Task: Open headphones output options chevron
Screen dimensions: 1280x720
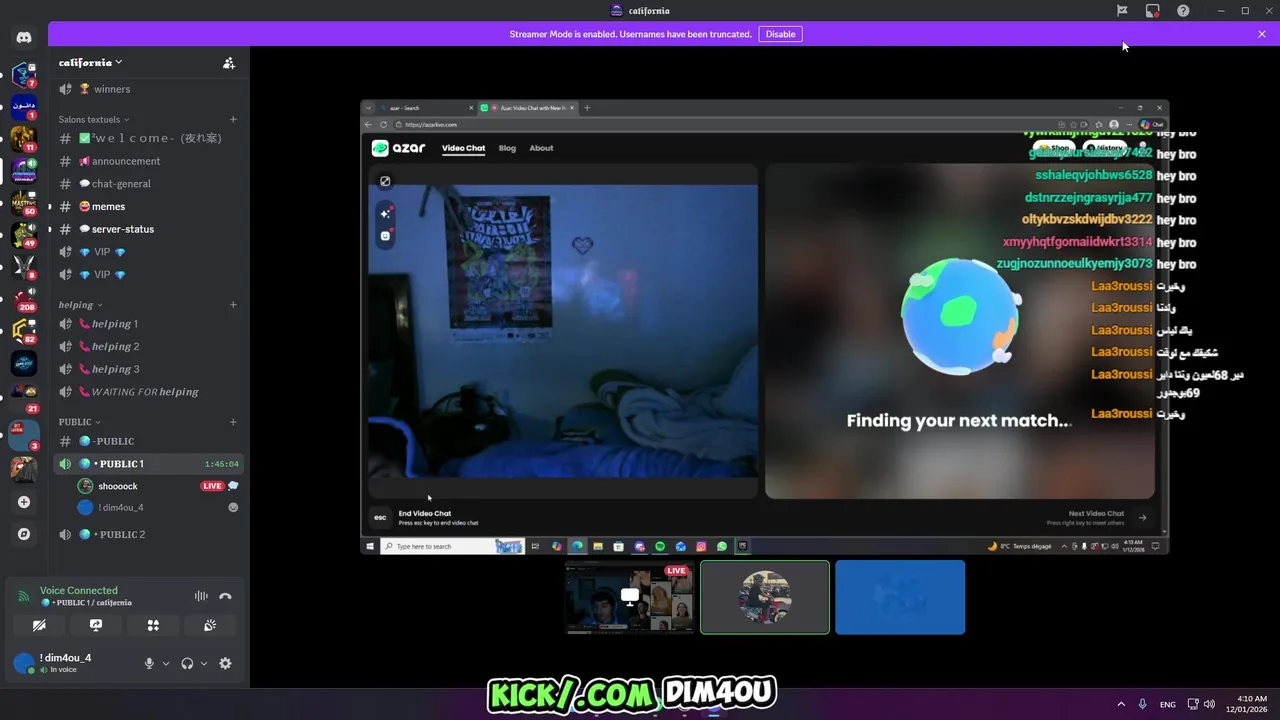Action: (204, 663)
